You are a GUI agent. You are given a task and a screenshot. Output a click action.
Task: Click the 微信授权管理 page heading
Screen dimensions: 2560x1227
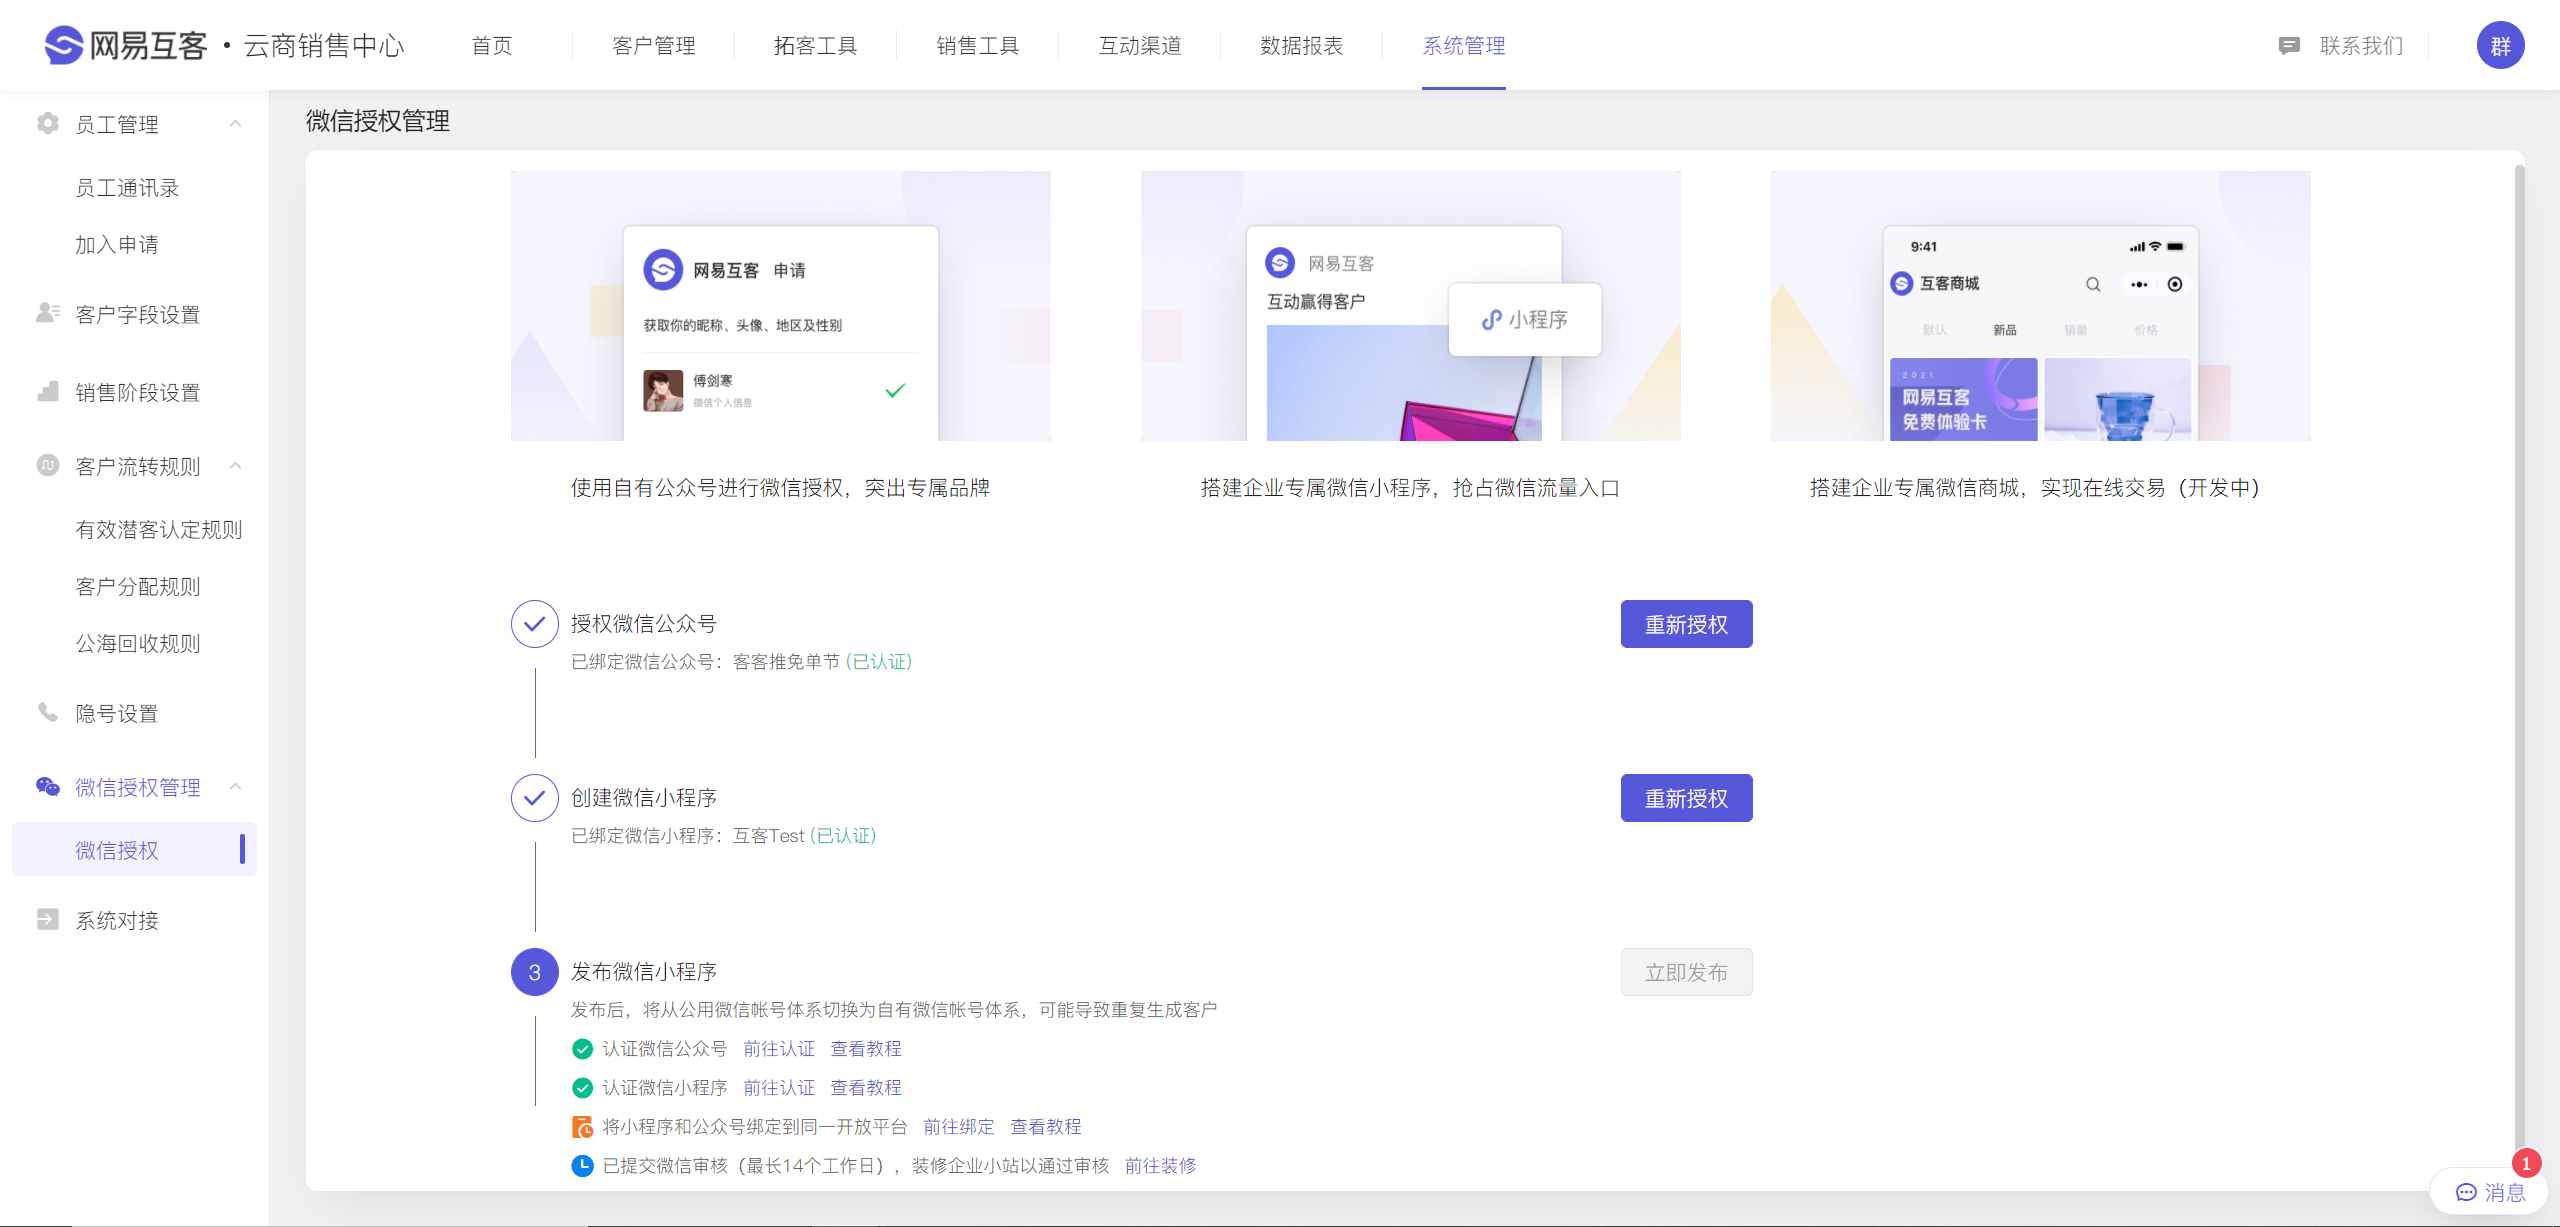(x=378, y=122)
